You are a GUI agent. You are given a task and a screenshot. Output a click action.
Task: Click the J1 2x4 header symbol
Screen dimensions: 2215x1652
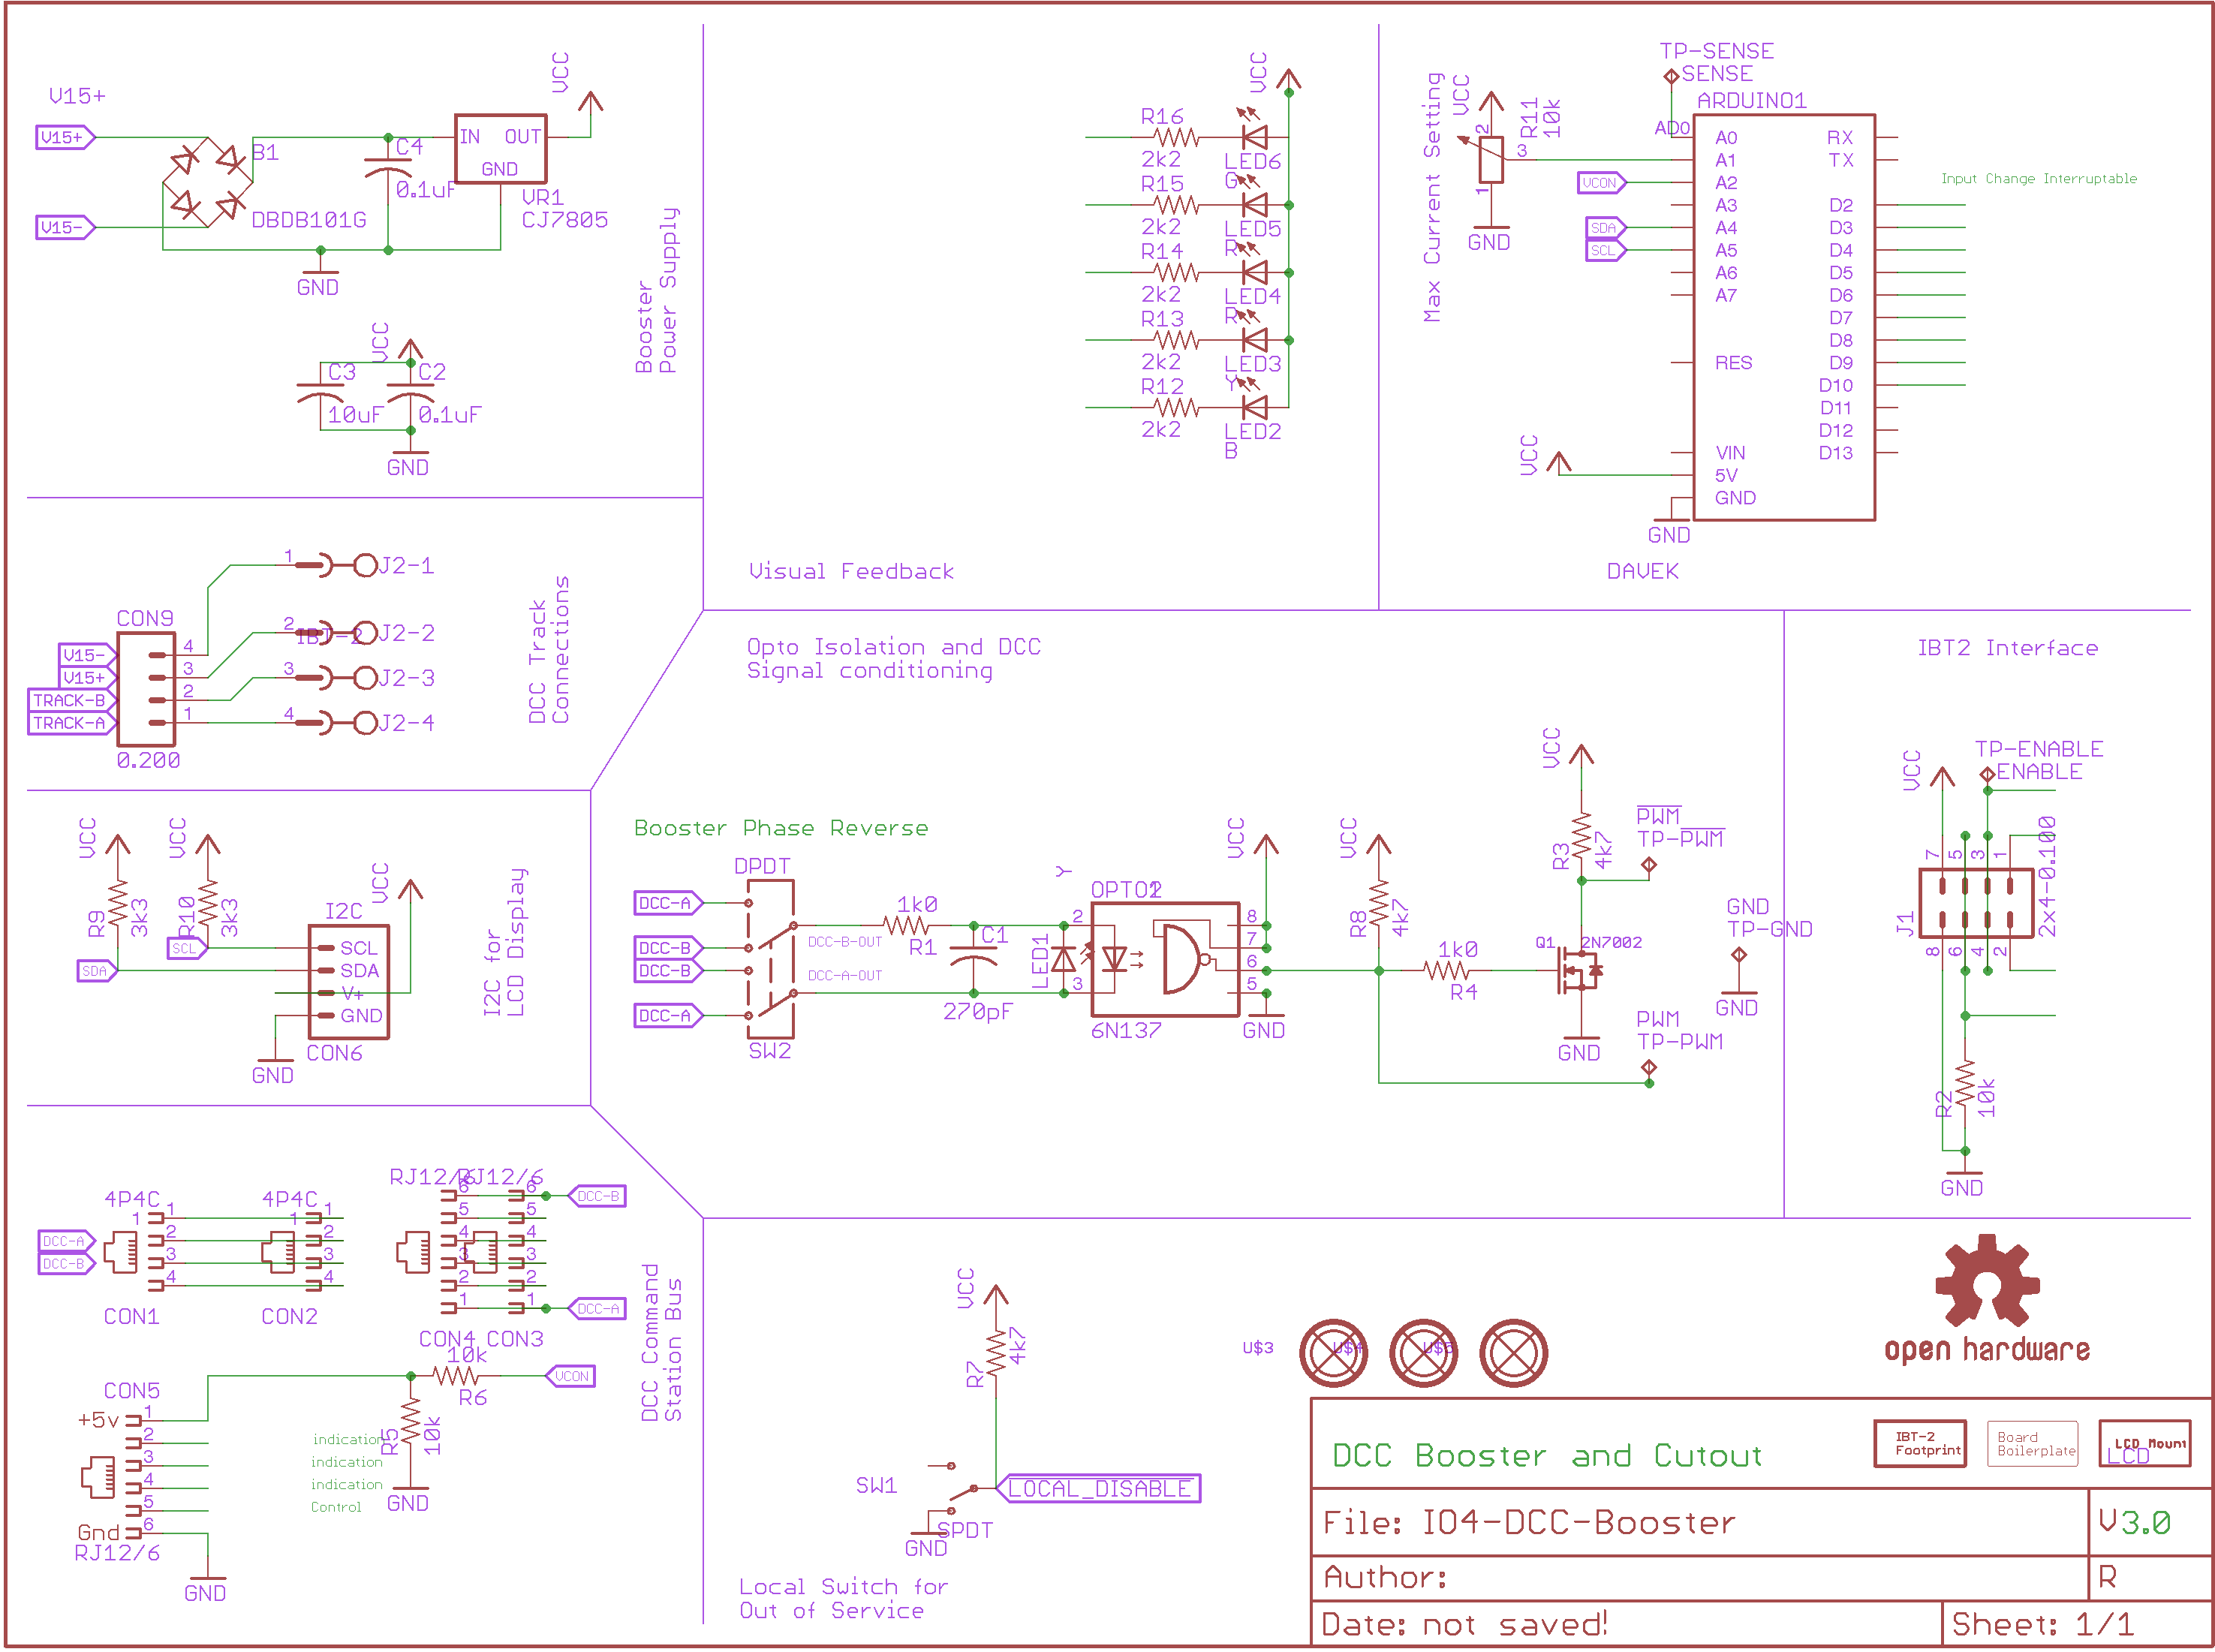(x=1976, y=903)
